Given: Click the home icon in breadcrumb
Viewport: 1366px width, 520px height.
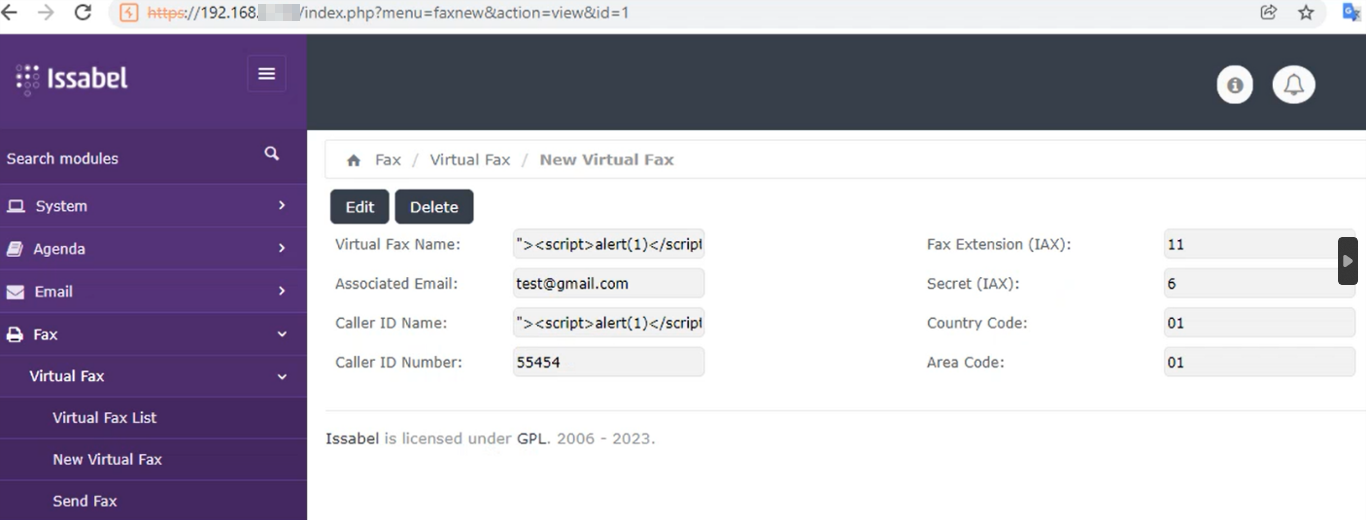Looking at the screenshot, I should (x=353, y=160).
